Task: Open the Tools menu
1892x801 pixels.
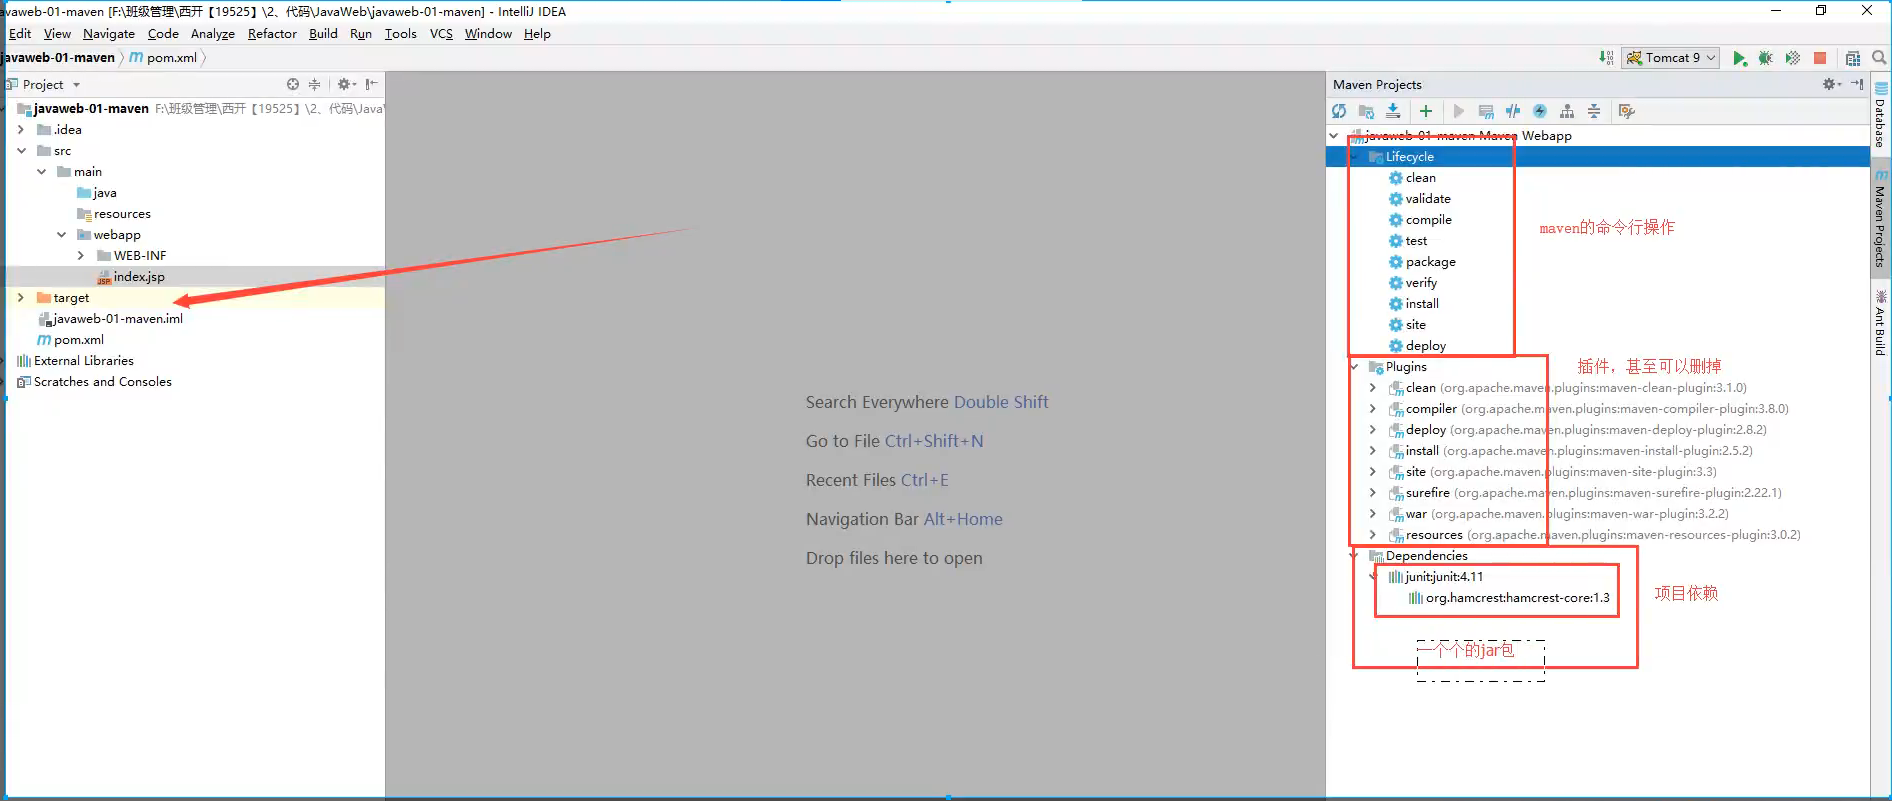Action: tap(400, 34)
